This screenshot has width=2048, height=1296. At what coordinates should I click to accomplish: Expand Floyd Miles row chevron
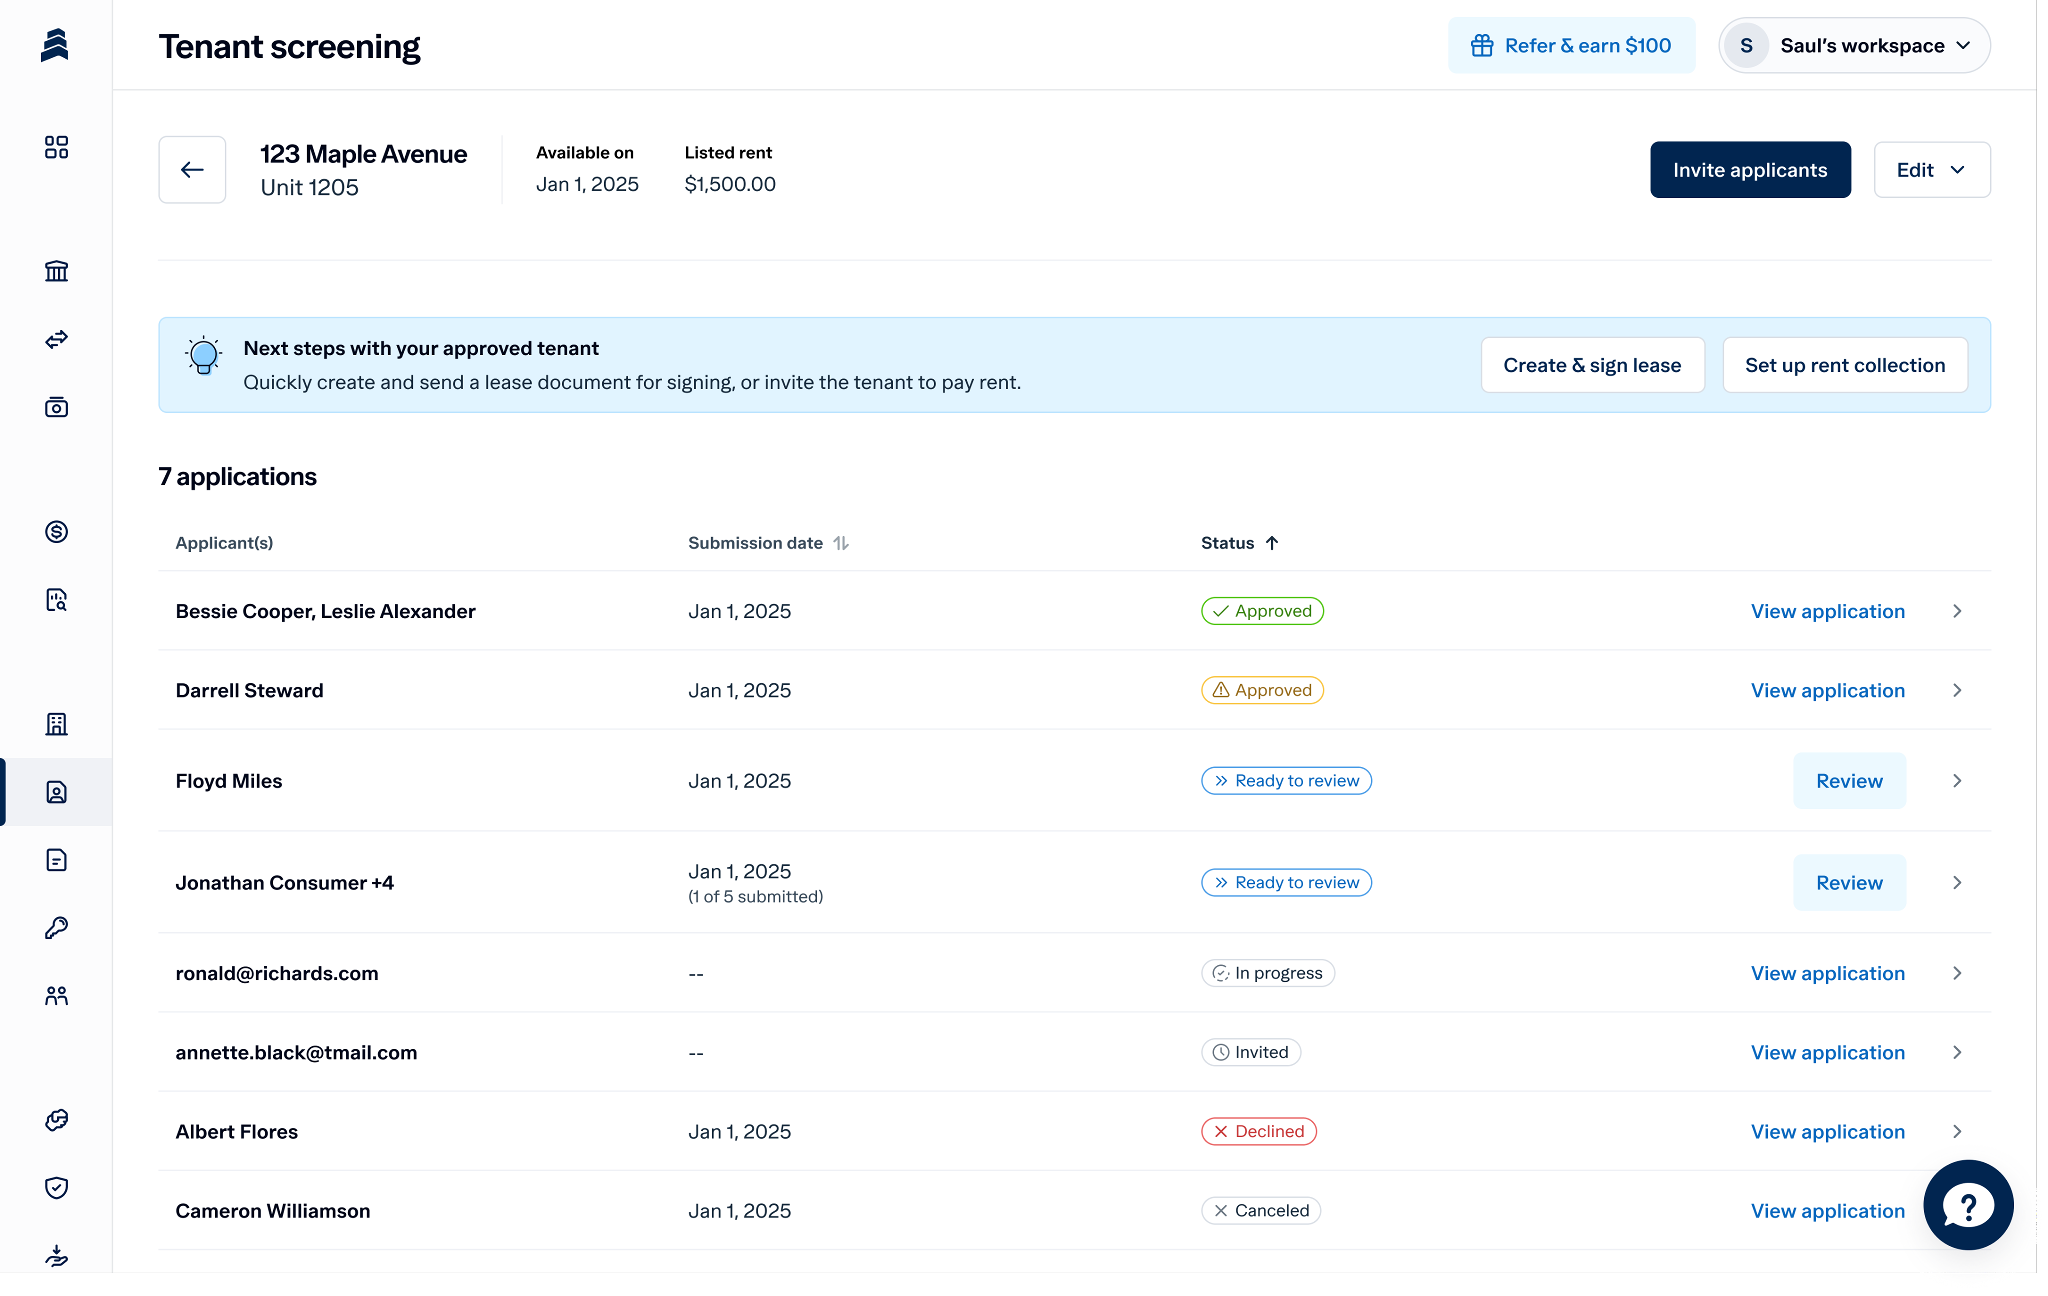1957,781
